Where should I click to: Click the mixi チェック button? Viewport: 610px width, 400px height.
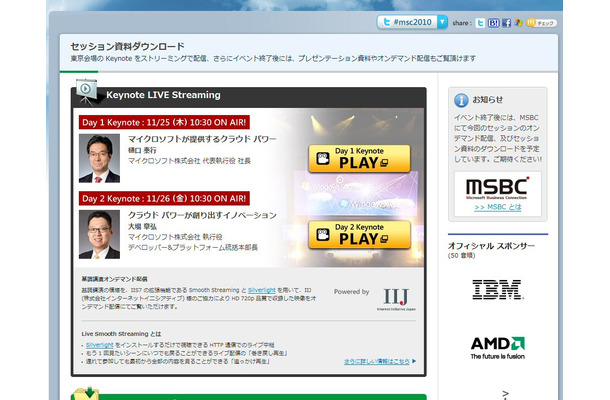point(541,23)
